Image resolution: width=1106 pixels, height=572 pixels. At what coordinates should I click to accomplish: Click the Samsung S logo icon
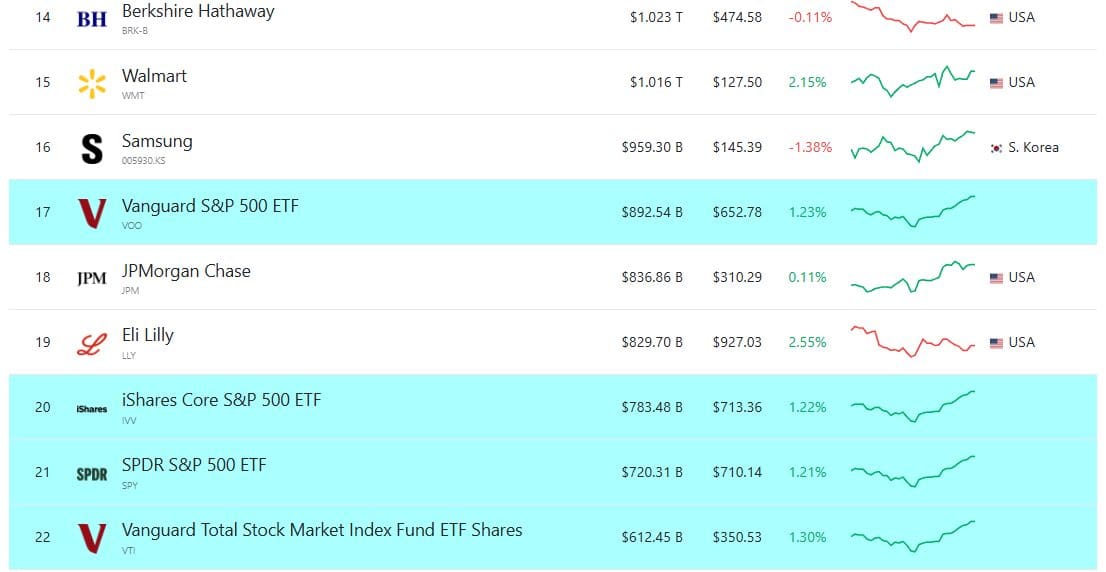[92, 149]
